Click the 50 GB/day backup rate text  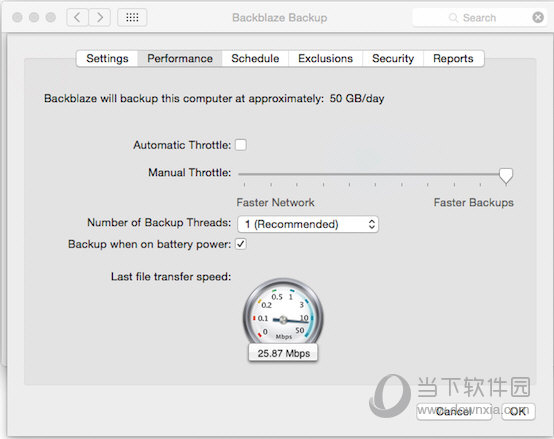click(x=357, y=99)
